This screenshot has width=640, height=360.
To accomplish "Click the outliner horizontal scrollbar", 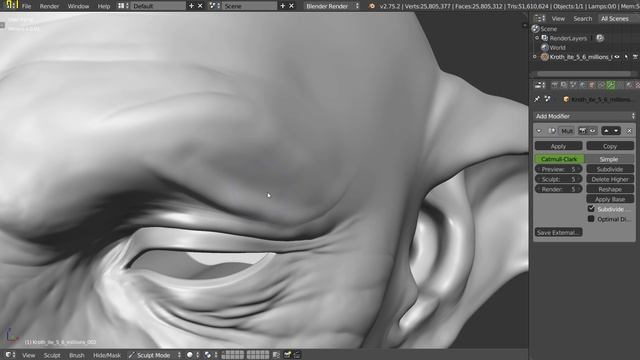I will pos(584,74).
